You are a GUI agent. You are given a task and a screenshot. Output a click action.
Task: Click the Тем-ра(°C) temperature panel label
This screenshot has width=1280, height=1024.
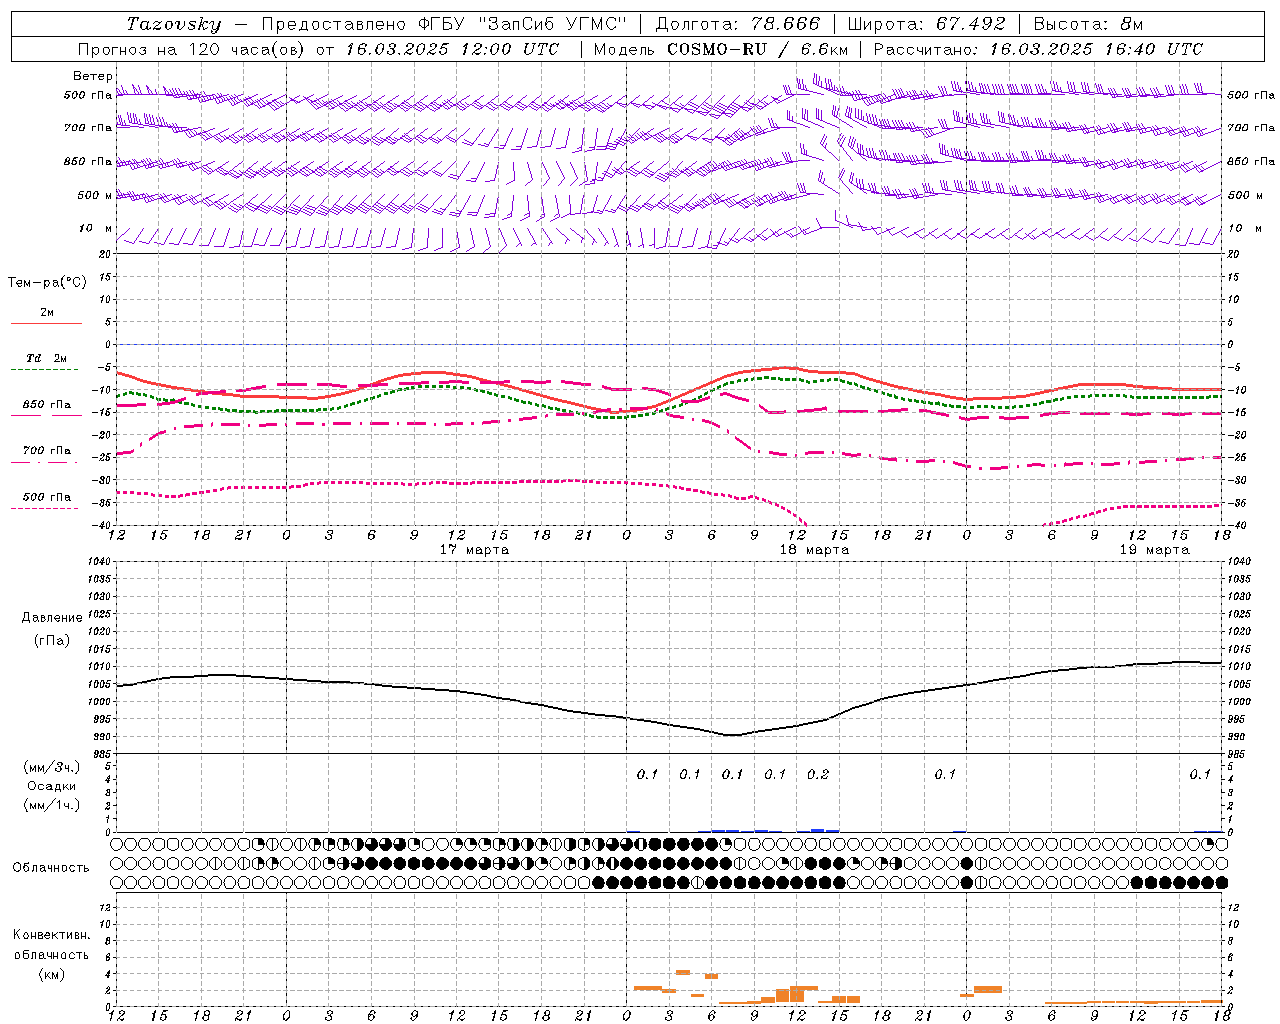point(47,283)
